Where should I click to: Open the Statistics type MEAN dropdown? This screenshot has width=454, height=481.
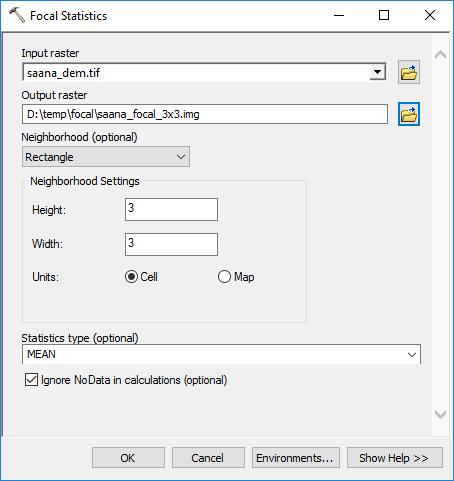[221, 354]
